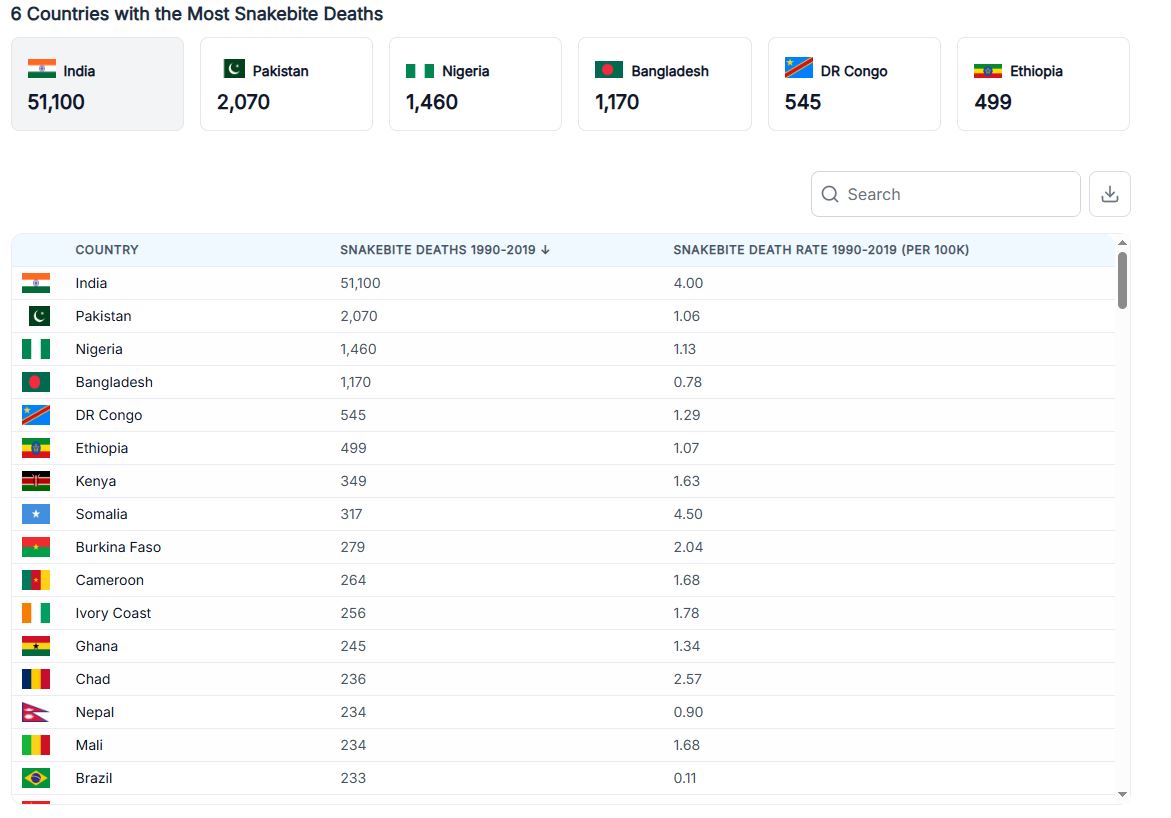Click the Ghana country name
The height and width of the screenshot is (818, 1171).
pos(96,646)
